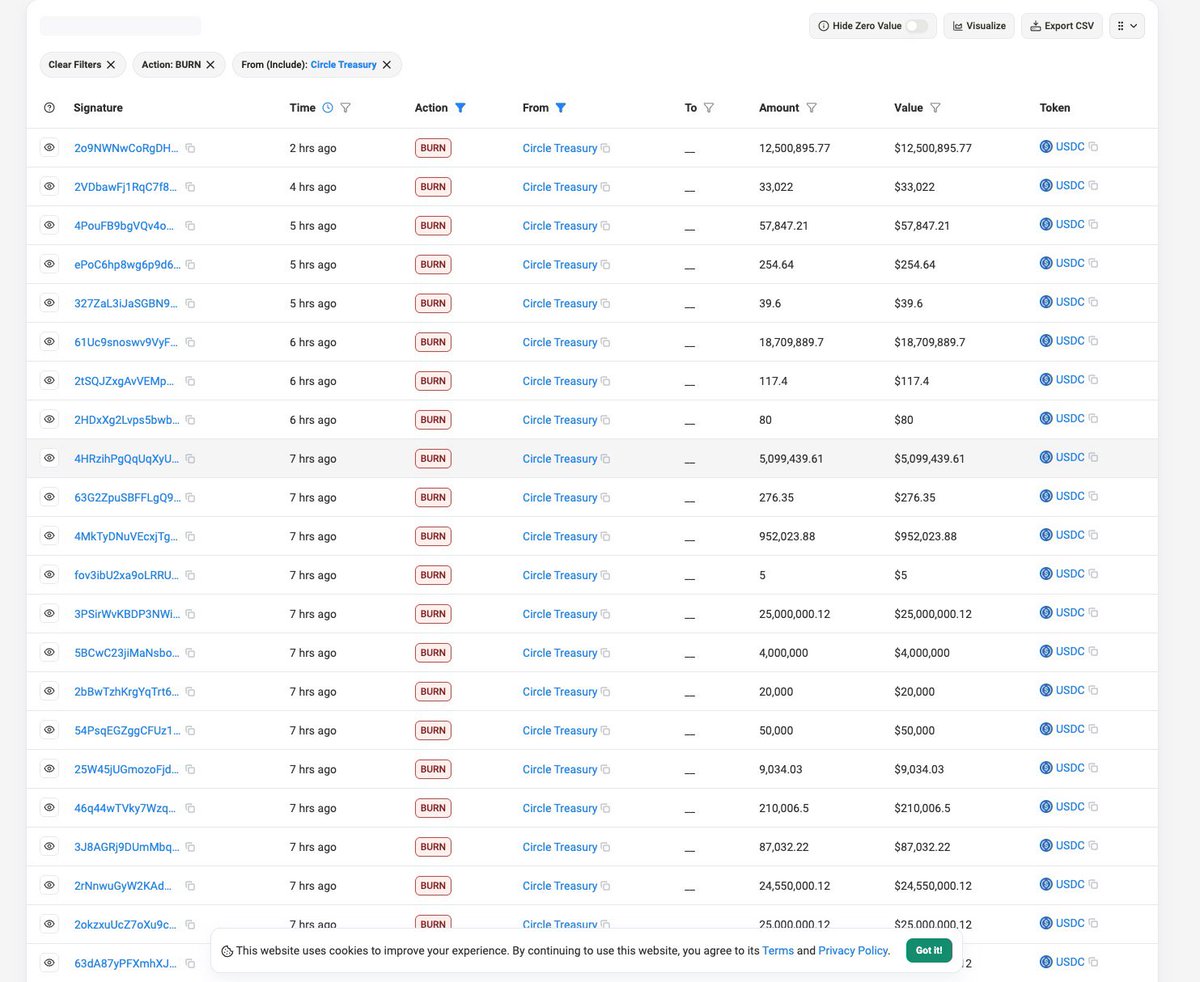Click the Token column header
This screenshot has width=1200, height=982.
pos(1055,108)
